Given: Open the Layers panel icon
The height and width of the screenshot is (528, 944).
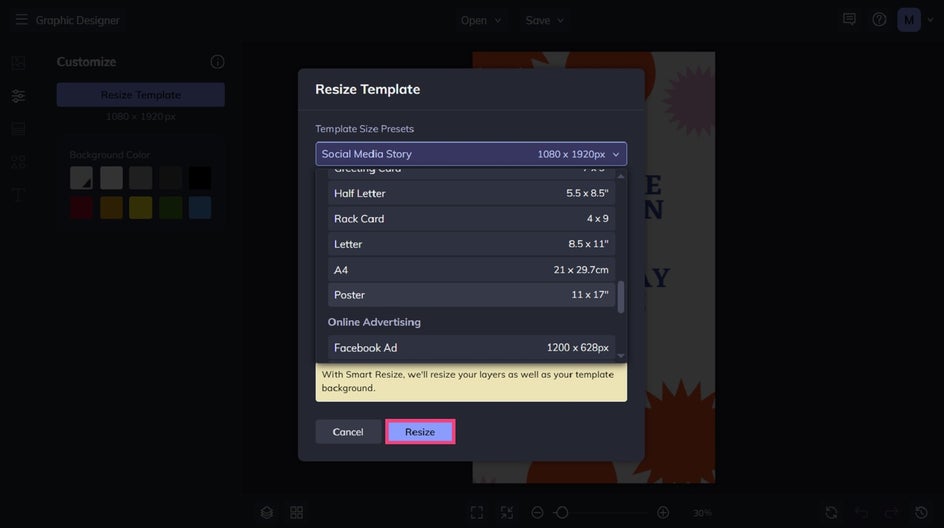Looking at the screenshot, I should point(267,512).
